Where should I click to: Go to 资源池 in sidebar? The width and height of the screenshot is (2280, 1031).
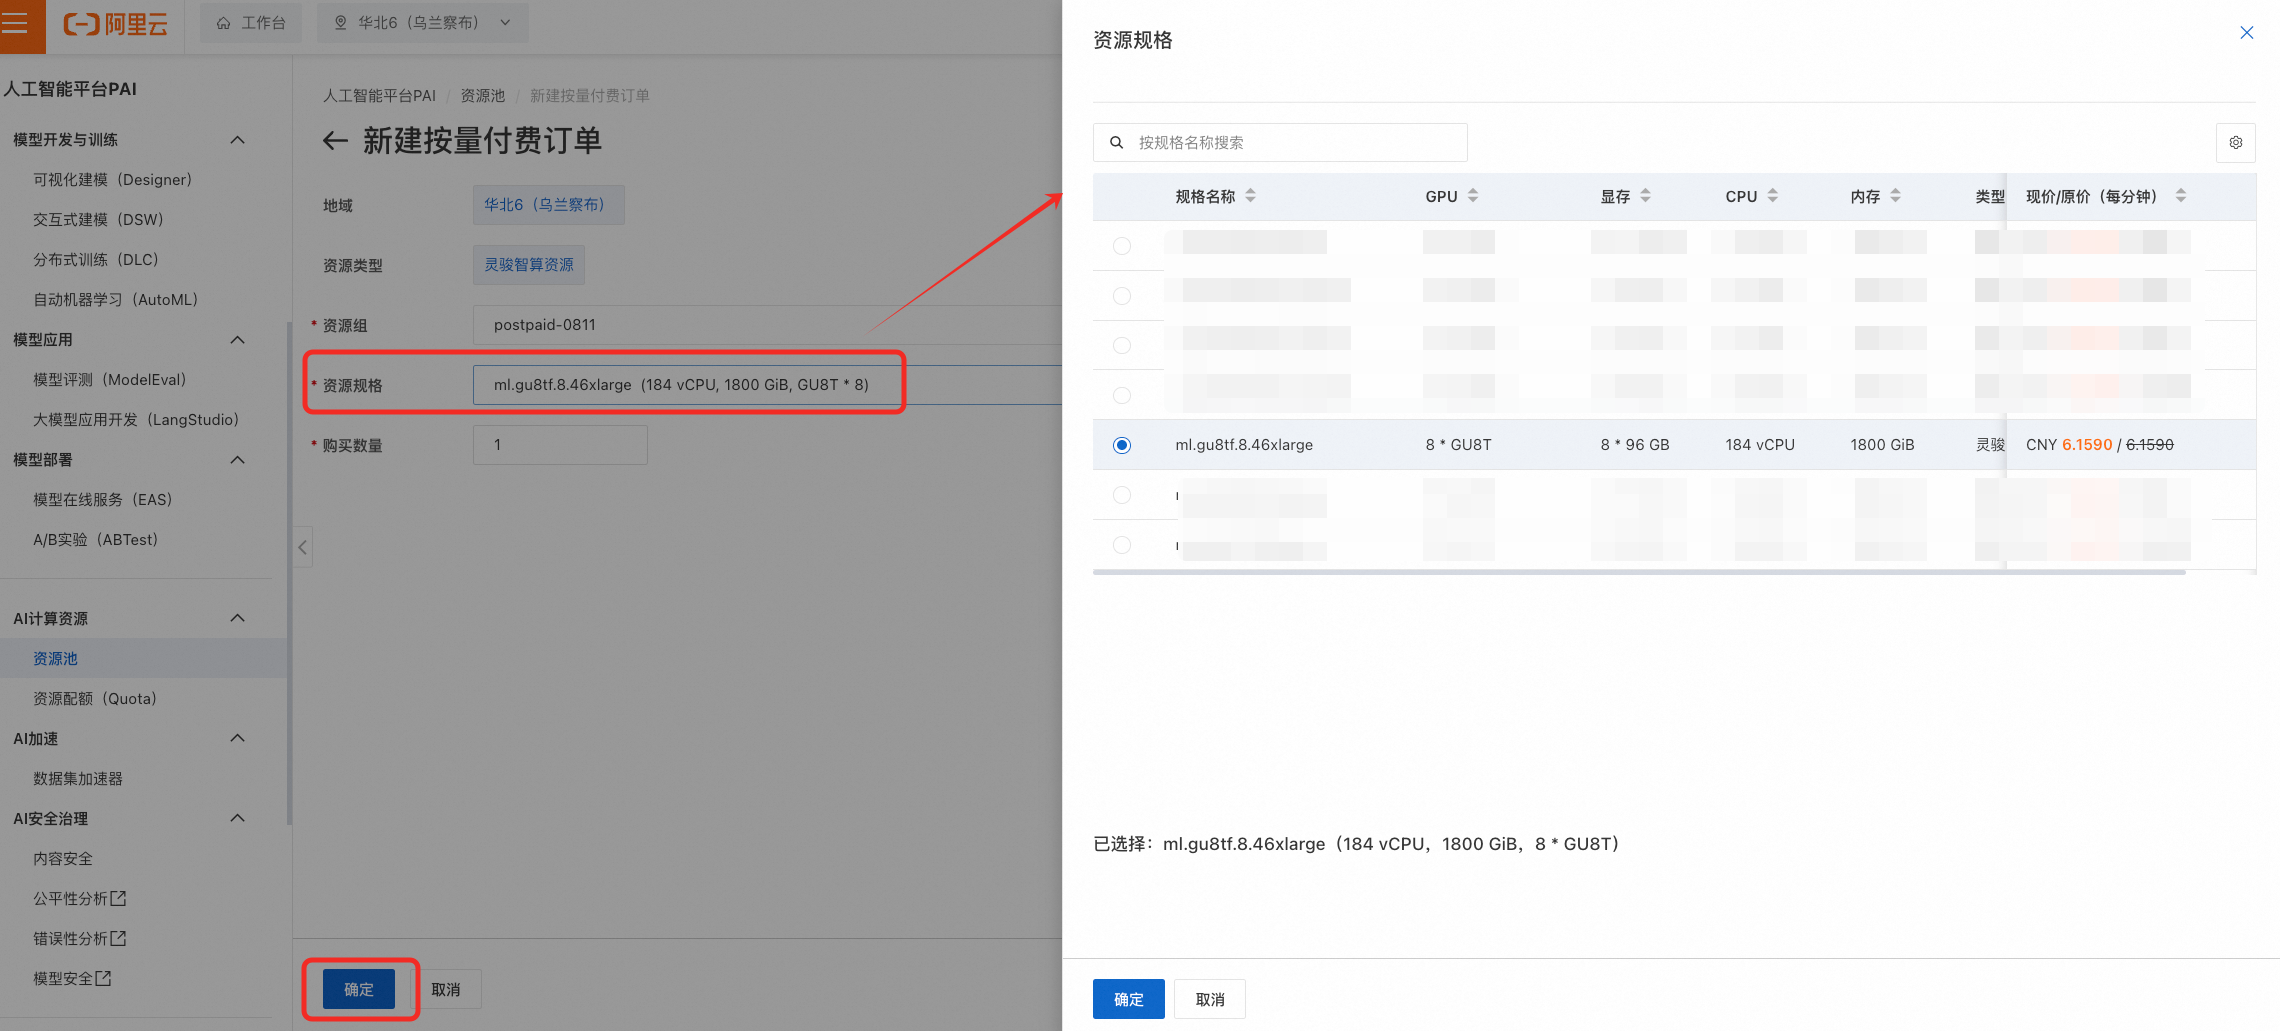click(55, 658)
